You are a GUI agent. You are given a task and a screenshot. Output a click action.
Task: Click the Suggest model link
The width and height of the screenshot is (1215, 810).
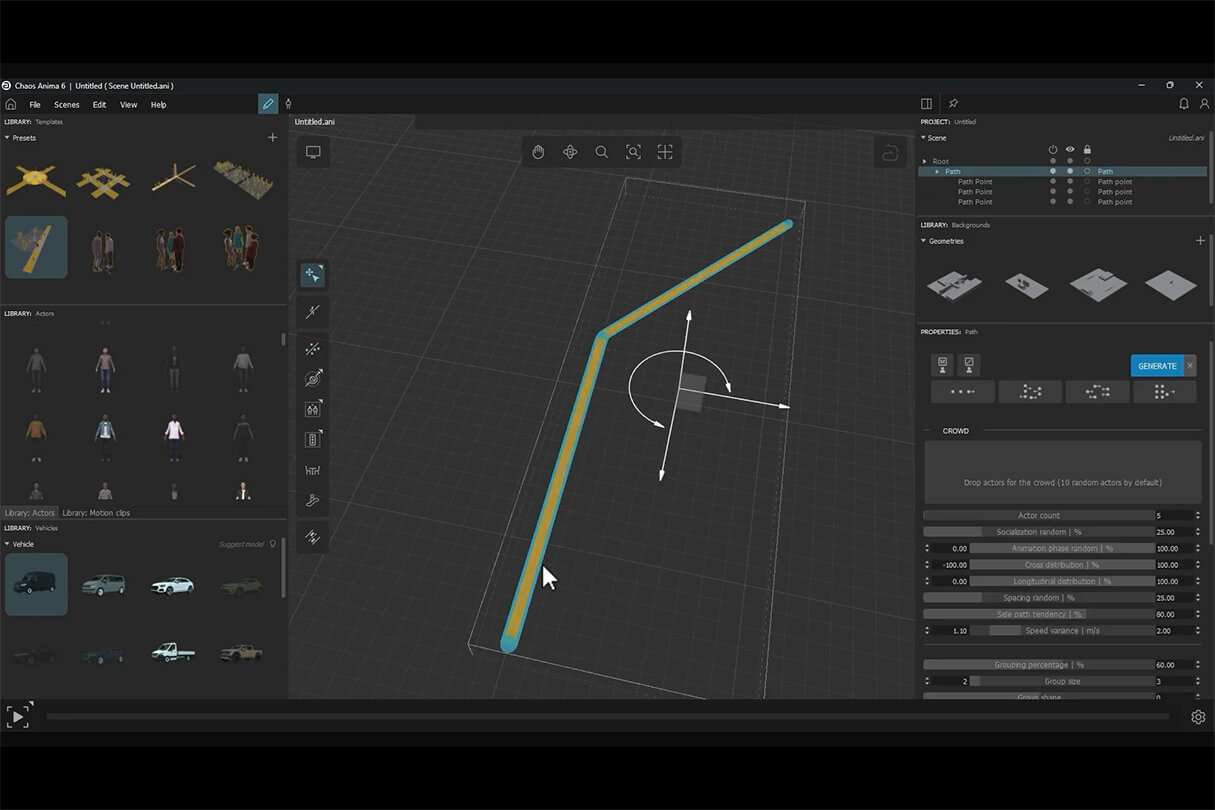click(241, 544)
